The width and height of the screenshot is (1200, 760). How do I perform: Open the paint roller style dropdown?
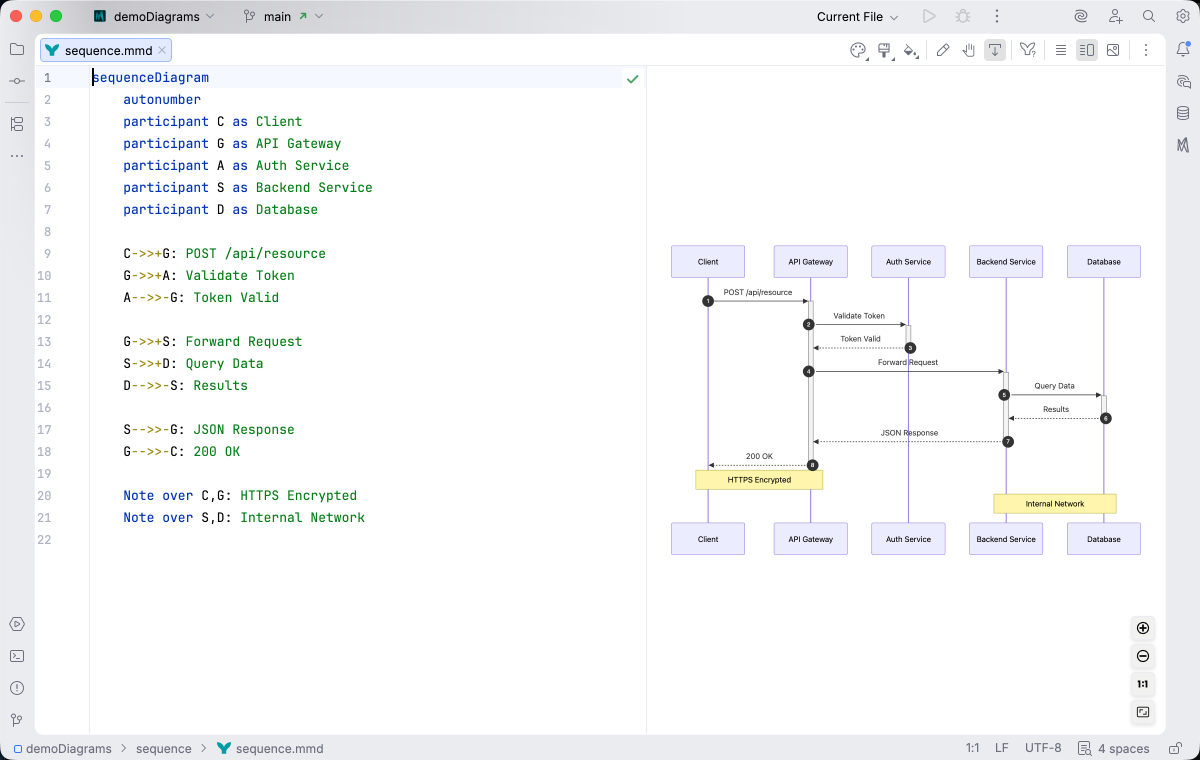[x=884, y=50]
